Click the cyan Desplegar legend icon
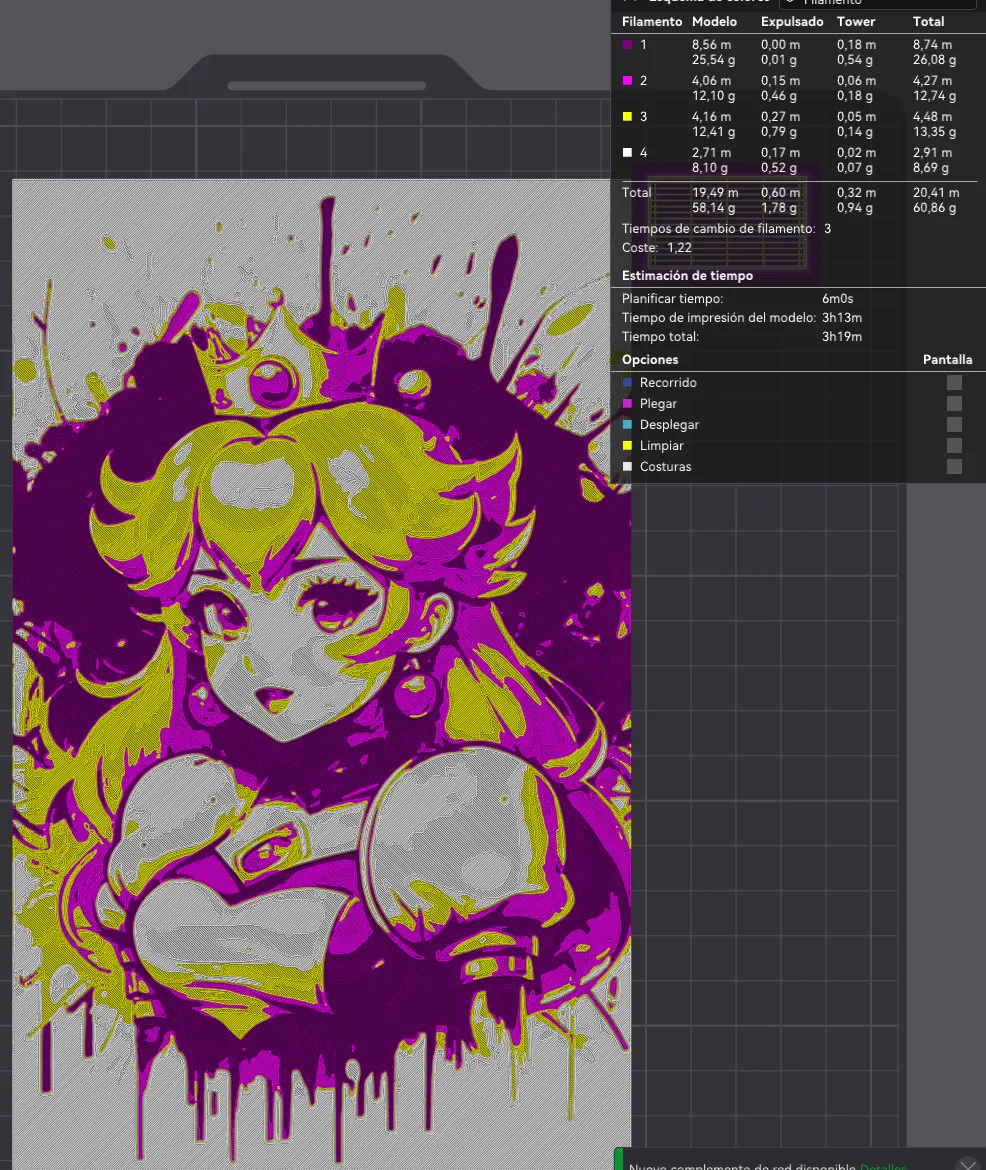 point(627,424)
